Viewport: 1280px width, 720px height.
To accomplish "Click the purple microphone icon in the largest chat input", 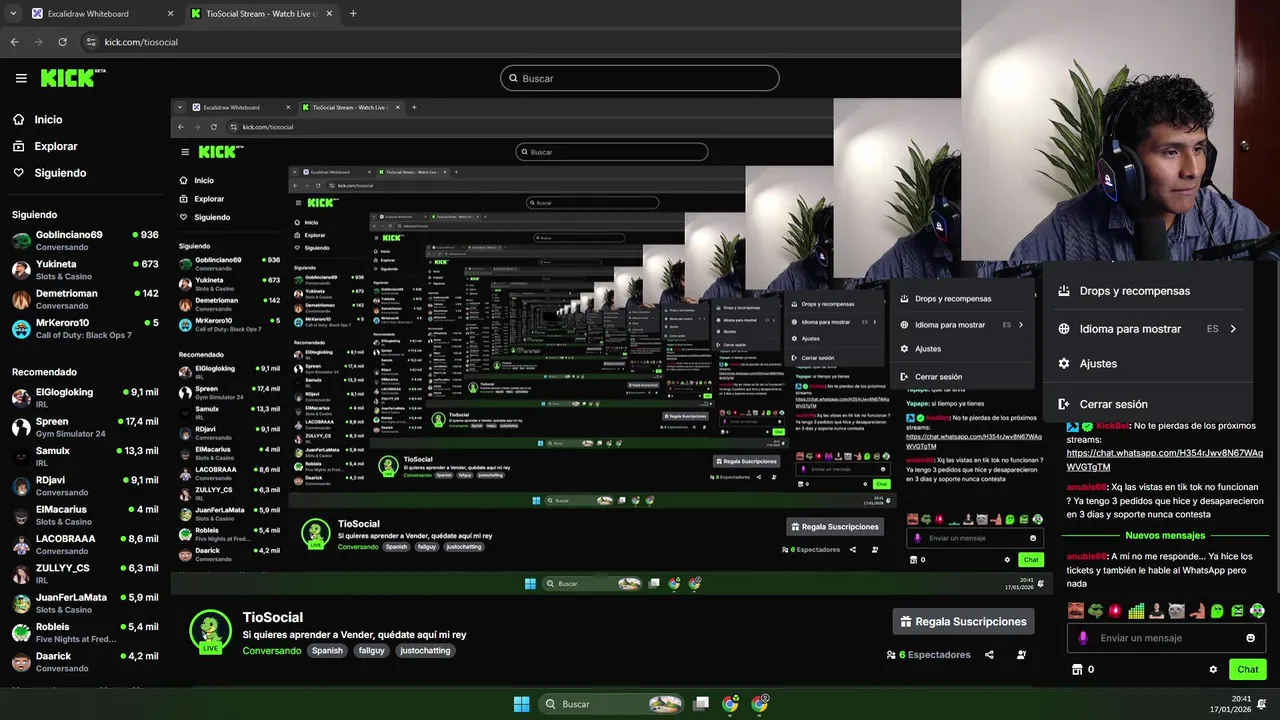I will click(1082, 638).
